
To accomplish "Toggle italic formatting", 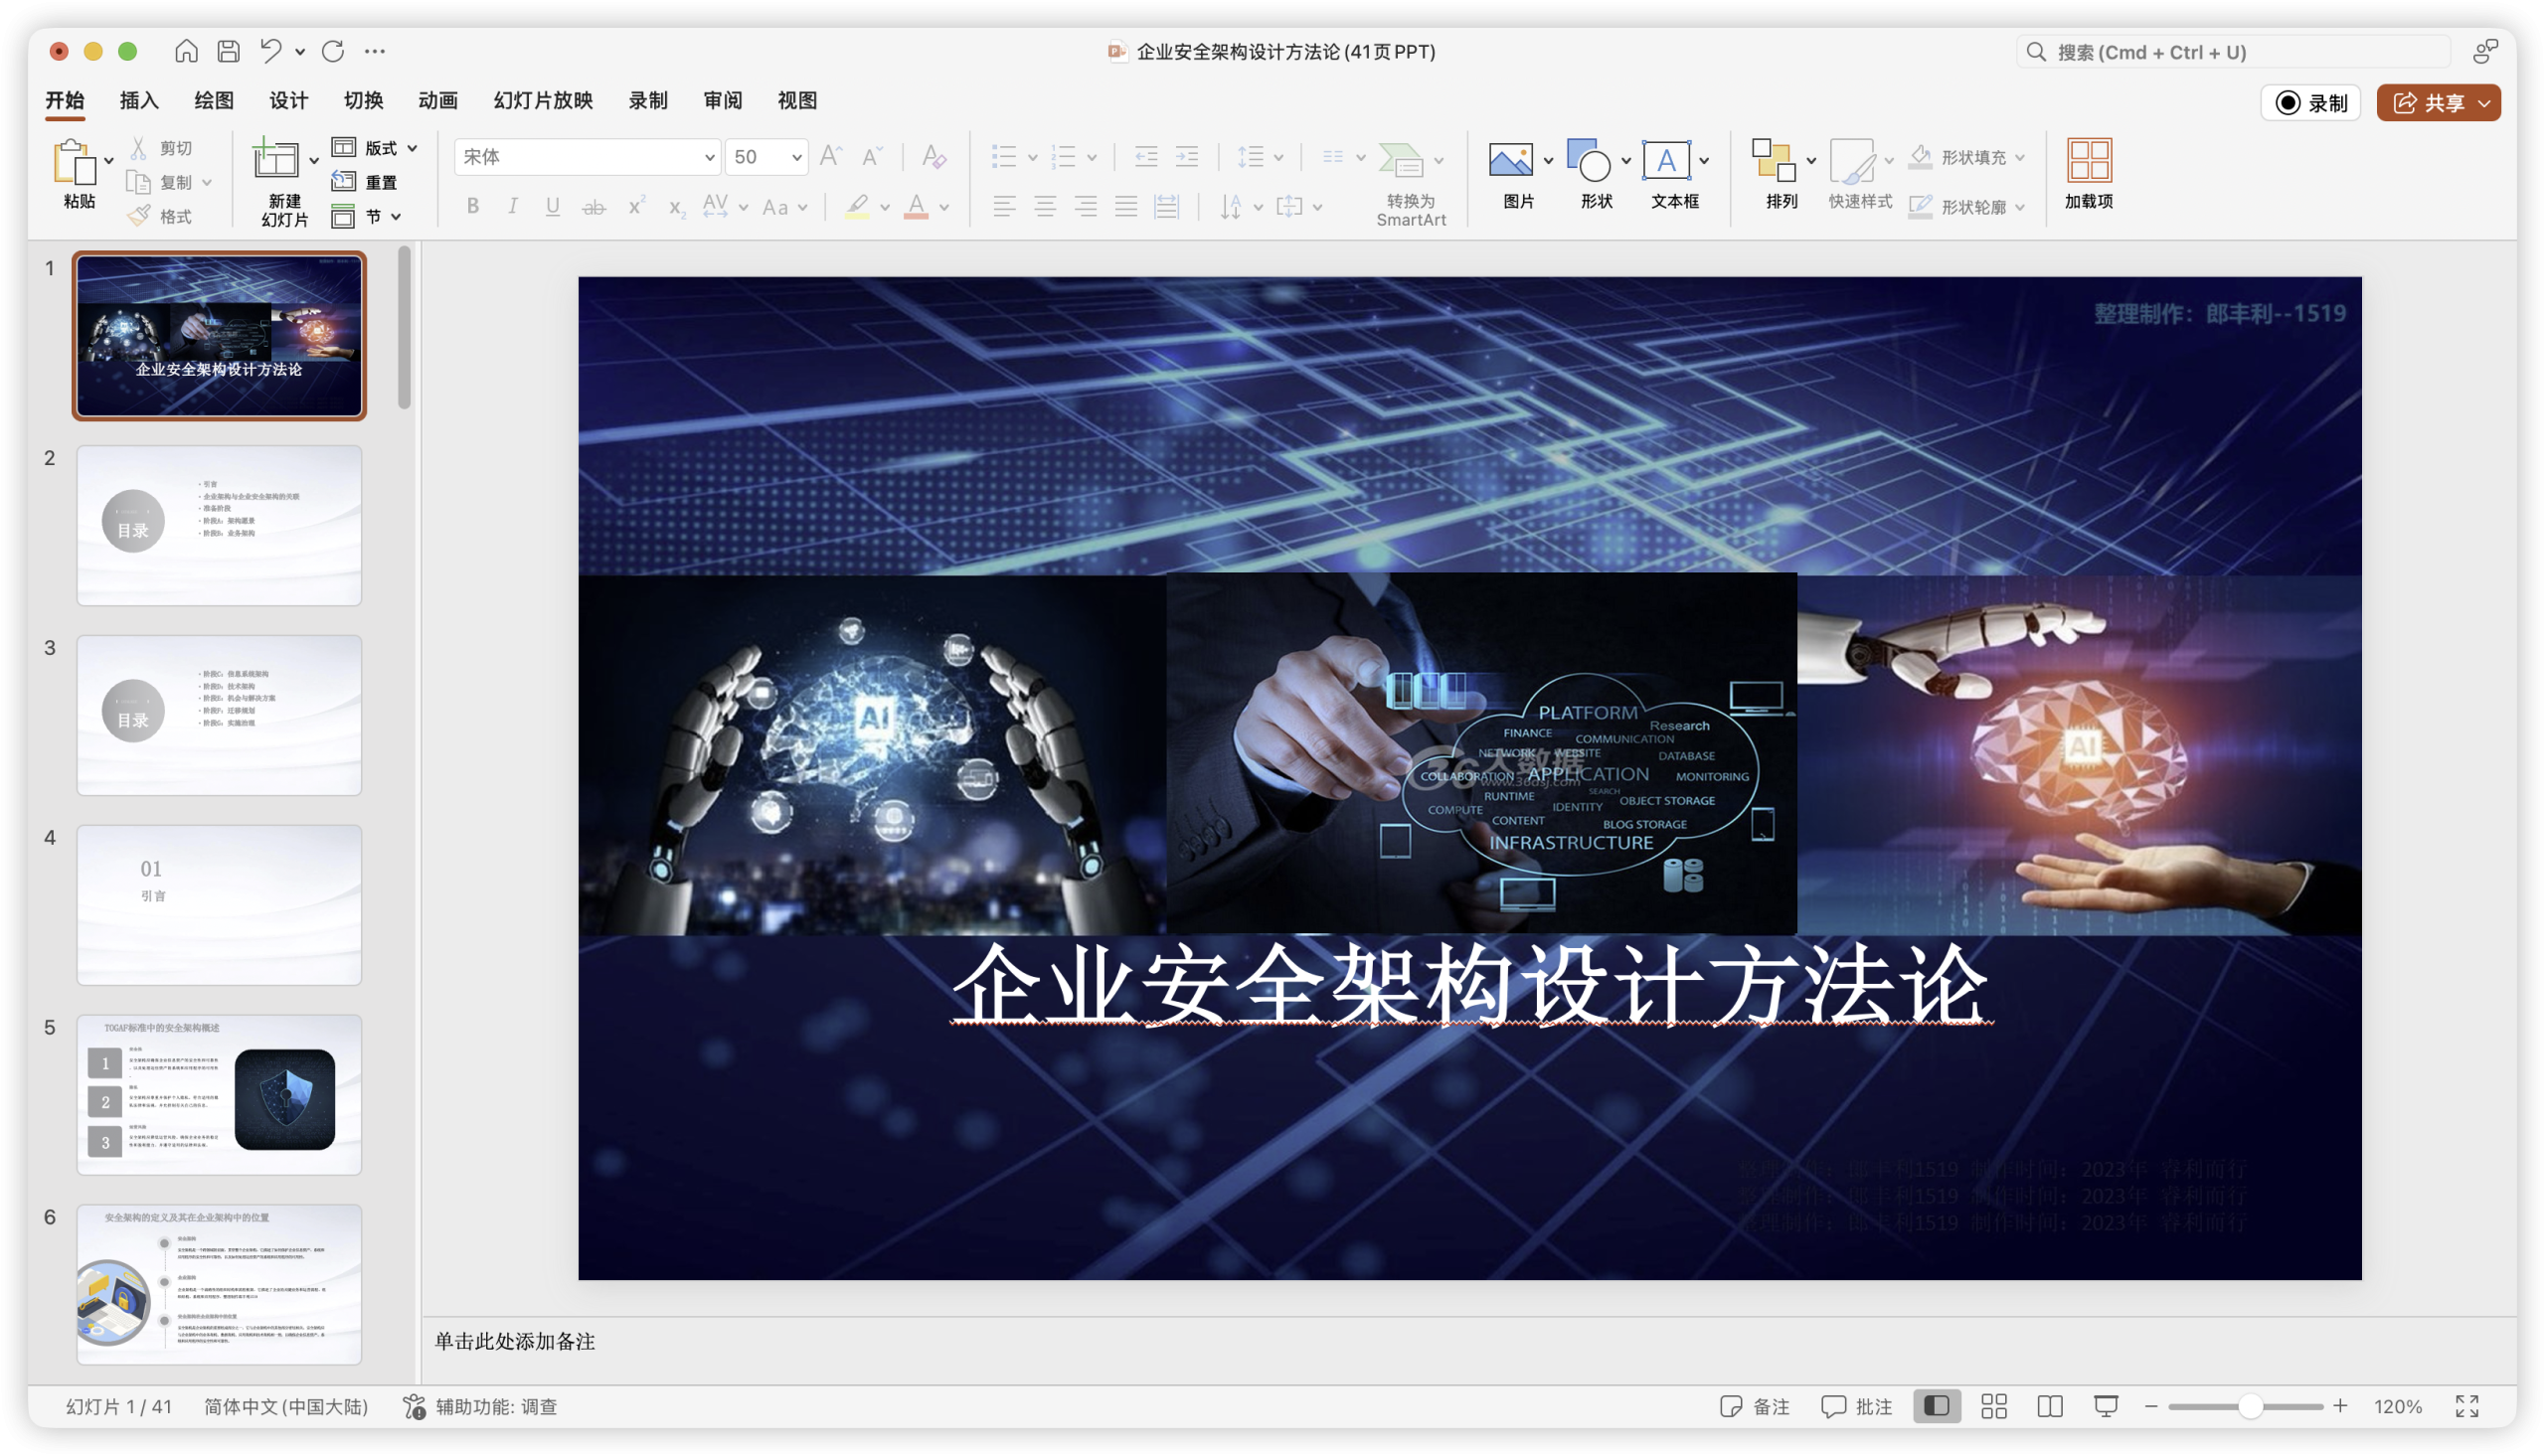I will [512, 207].
